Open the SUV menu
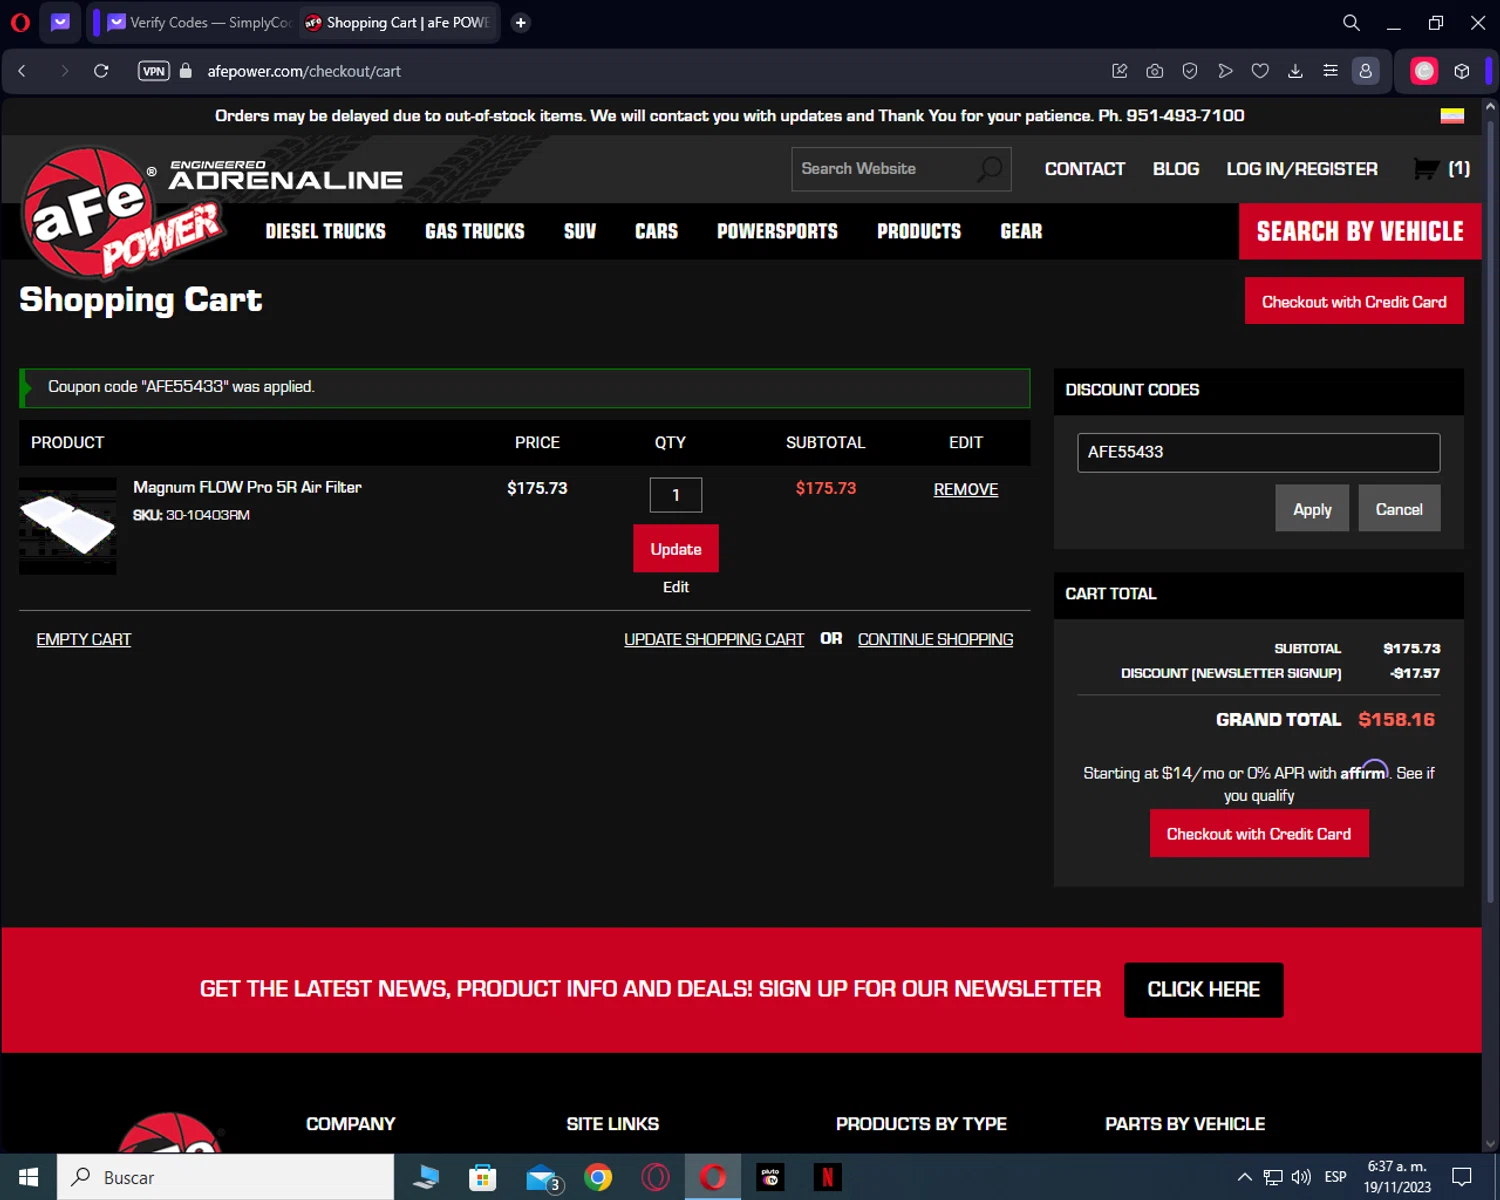The width and height of the screenshot is (1500, 1200). [x=580, y=231]
